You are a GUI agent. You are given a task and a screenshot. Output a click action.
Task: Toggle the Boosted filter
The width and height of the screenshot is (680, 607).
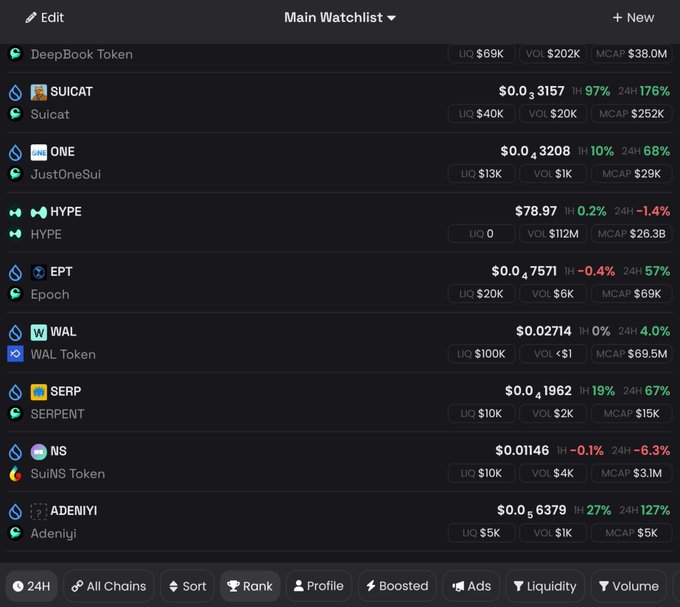coord(397,586)
